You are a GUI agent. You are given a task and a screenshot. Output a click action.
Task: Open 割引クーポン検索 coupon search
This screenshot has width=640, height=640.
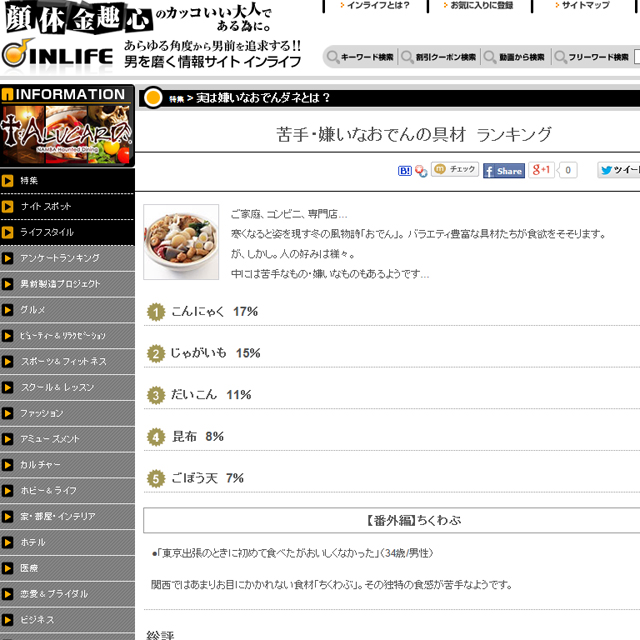(439, 57)
